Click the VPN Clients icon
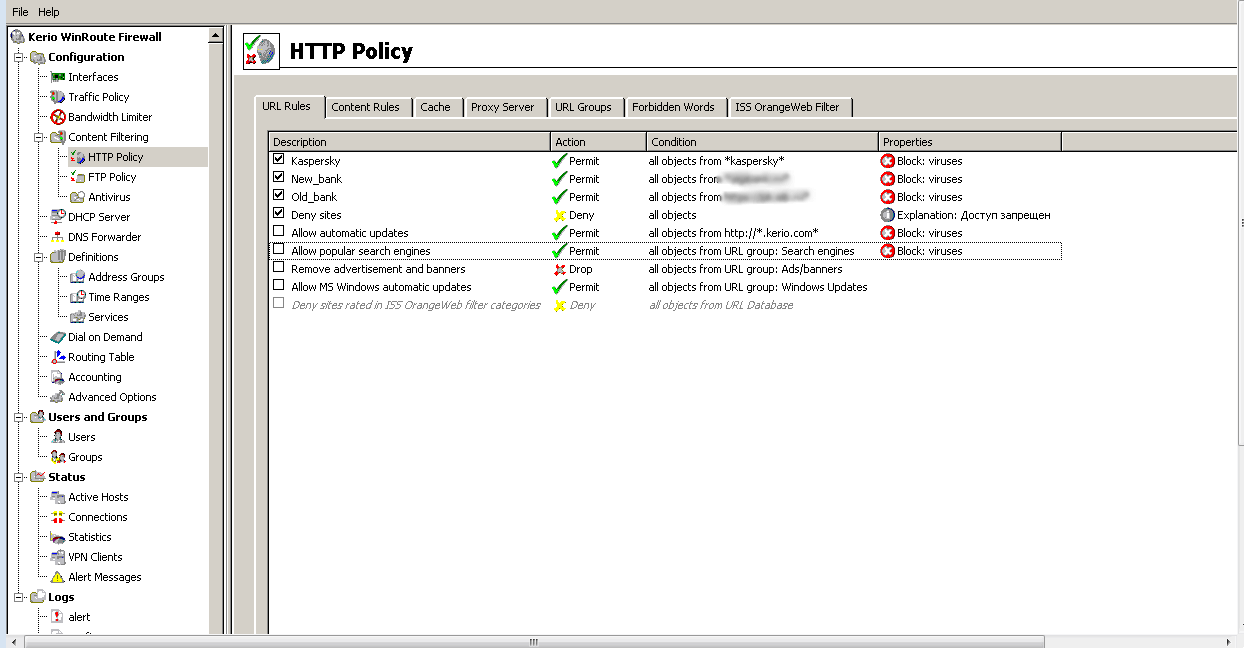The height and width of the screenshot is (648, 1244). [58, 557]
